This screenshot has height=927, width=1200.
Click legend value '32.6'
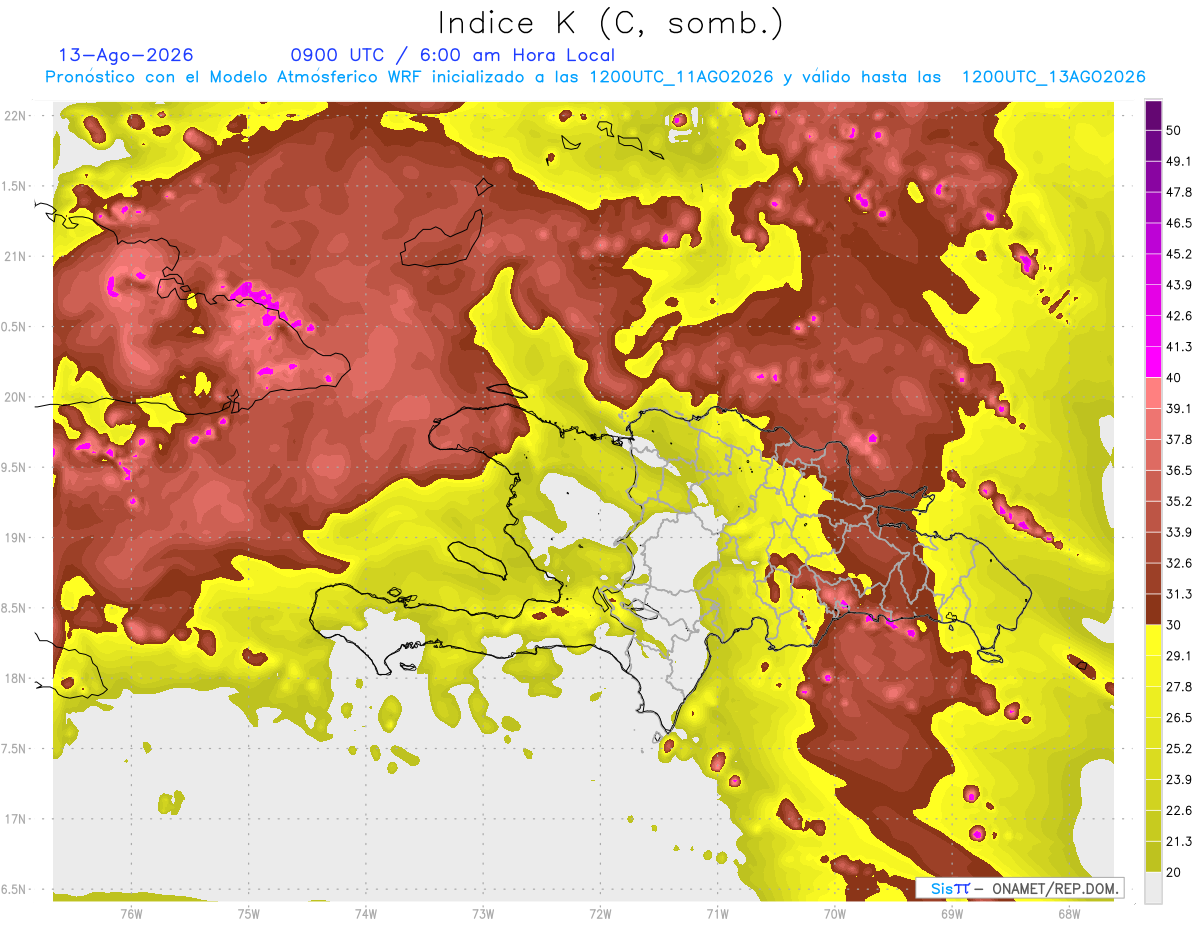point(1178,563)
